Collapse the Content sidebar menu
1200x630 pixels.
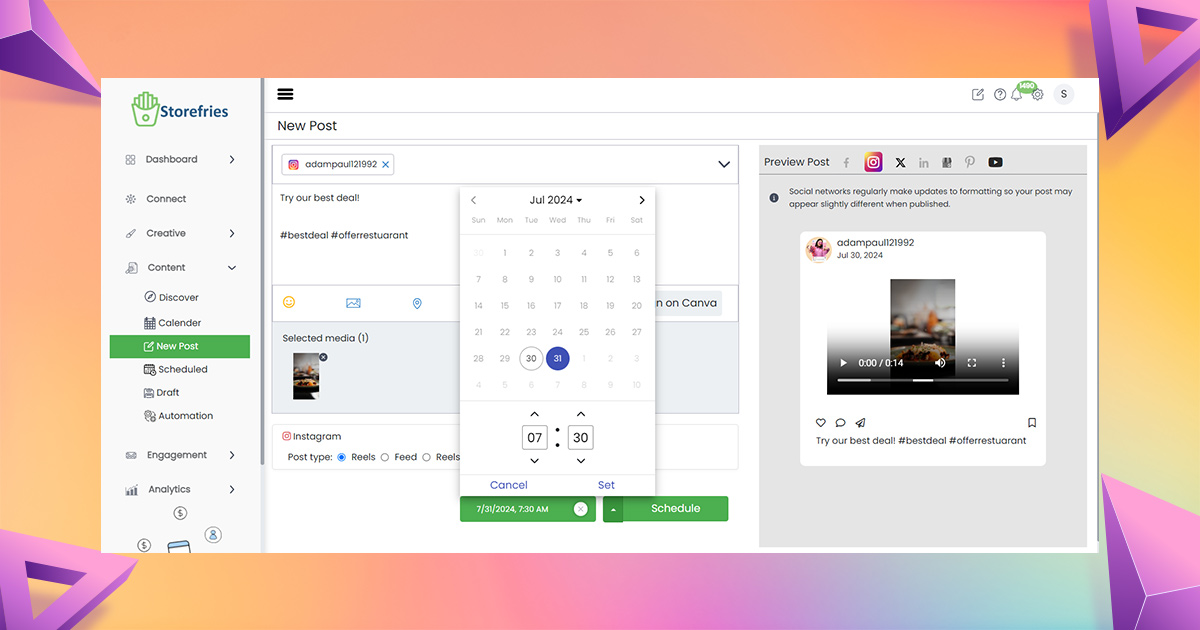click(232, 268)
